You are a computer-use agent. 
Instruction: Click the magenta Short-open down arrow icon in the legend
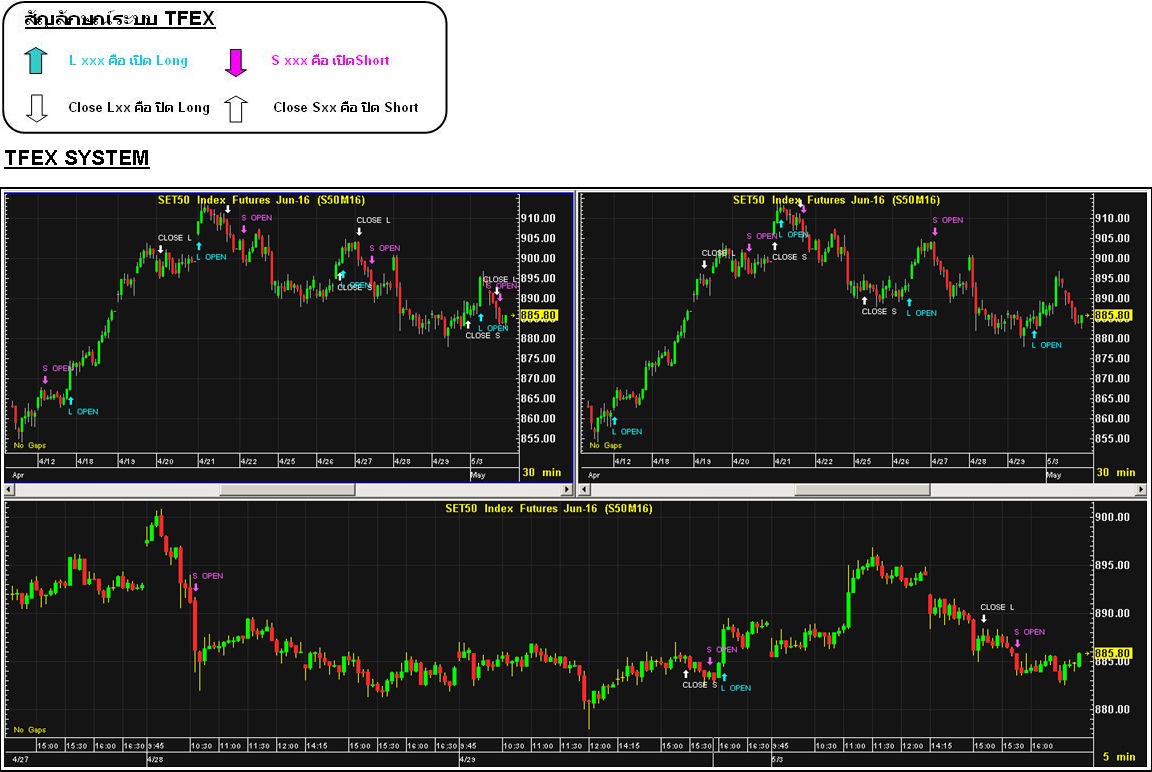[x=236, y=62]
